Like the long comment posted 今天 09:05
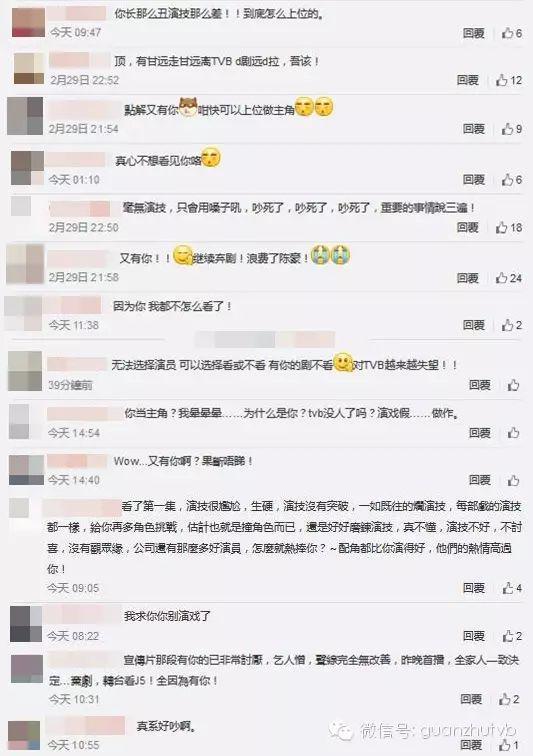 pyautogui.click(x=512, y=588)
